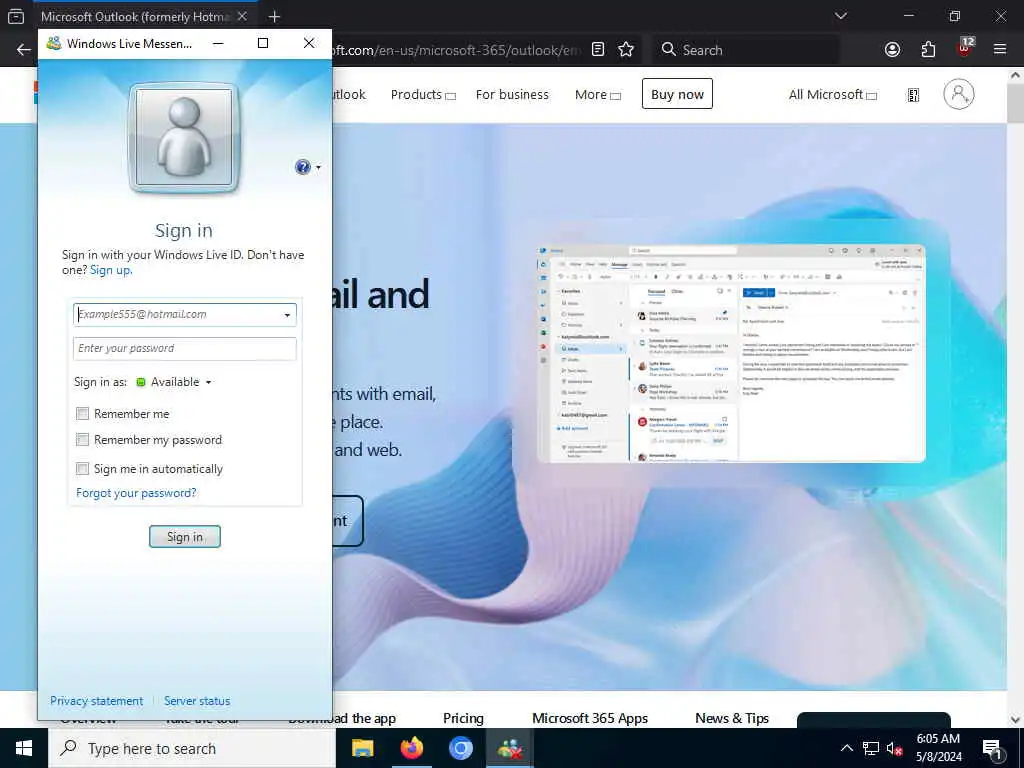The width and height of the screenshot is (1024, 768).
Task: Open Forgot your password link
Action: pos(136,492)
